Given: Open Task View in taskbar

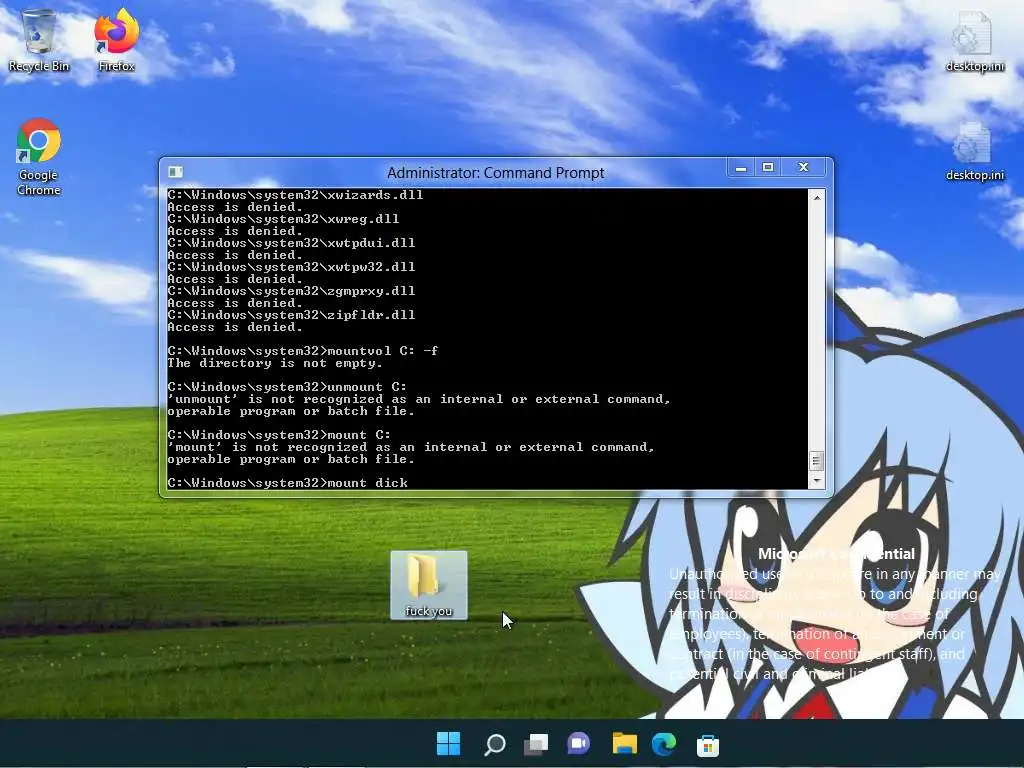Looking at the screenshot, I should [536, 744].
